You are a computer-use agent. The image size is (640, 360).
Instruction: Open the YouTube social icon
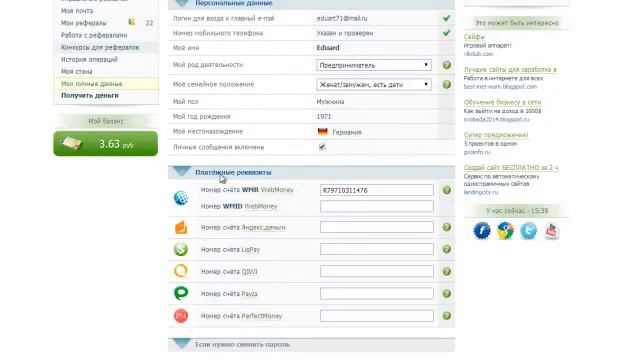(551, 231)
